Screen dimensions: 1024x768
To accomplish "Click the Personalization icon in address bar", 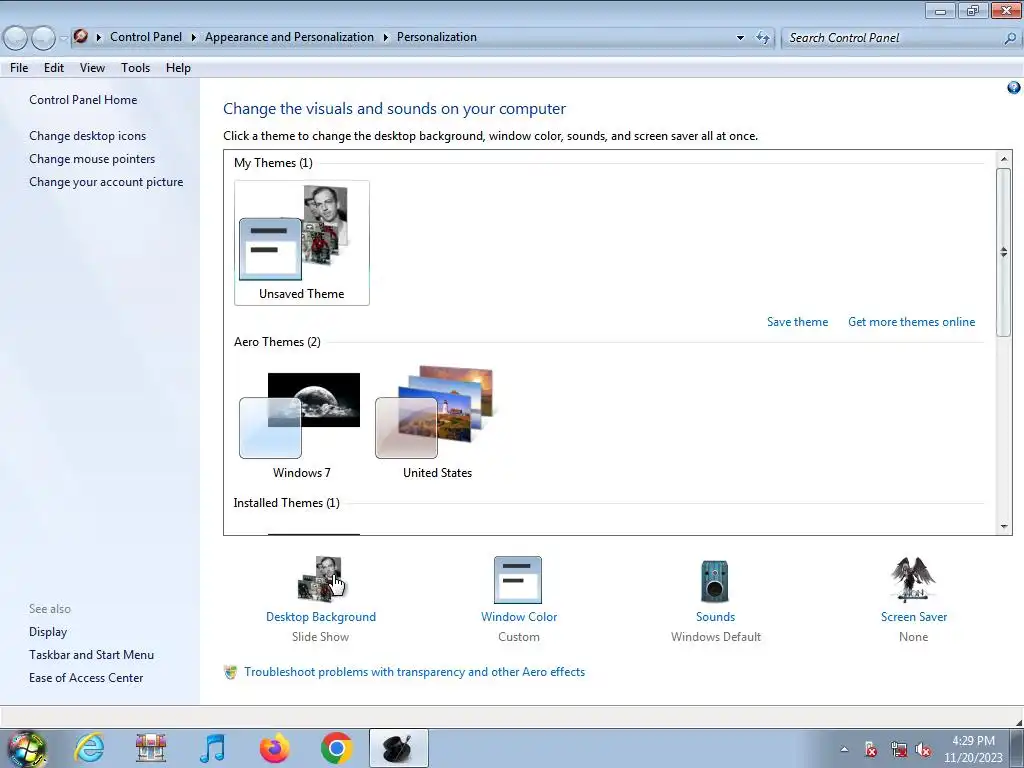I will coord(81,37).
